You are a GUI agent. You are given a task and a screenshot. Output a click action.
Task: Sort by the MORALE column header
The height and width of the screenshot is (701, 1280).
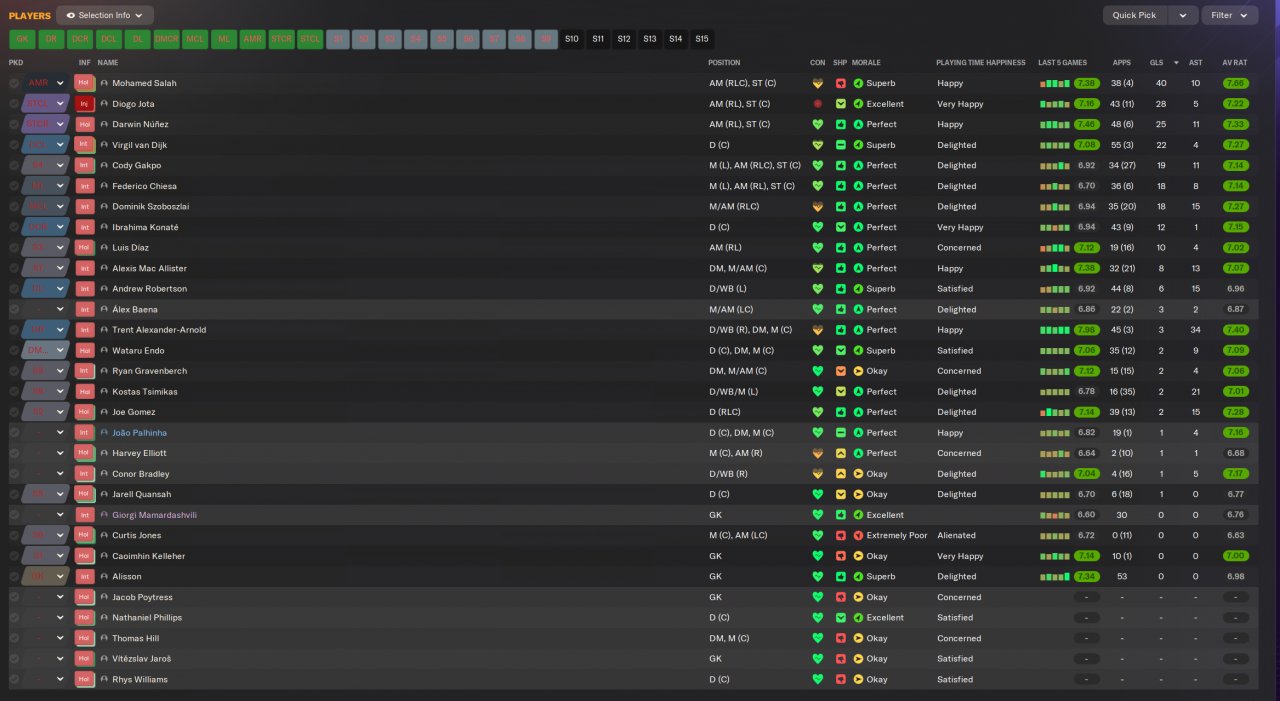click(x=866, y=62)
